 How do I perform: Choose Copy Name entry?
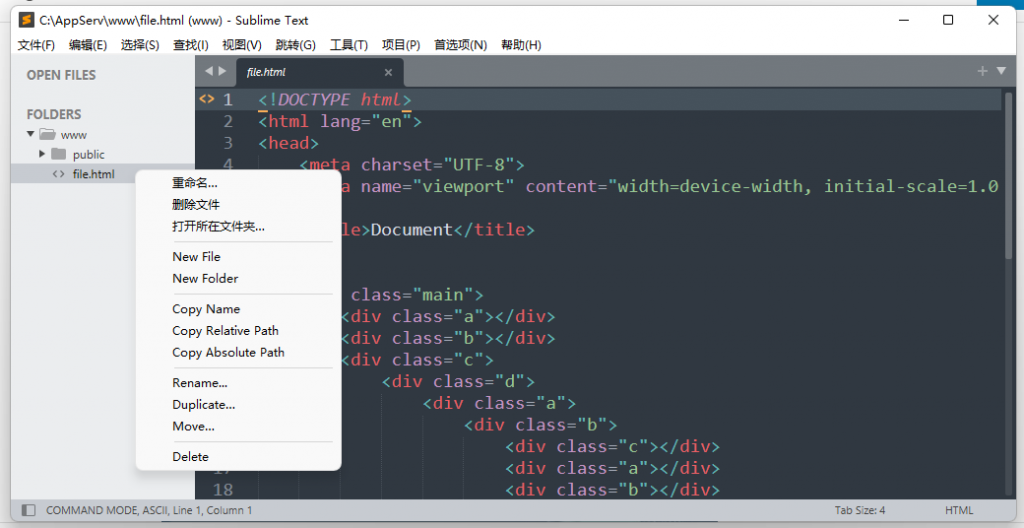[206, 309]
